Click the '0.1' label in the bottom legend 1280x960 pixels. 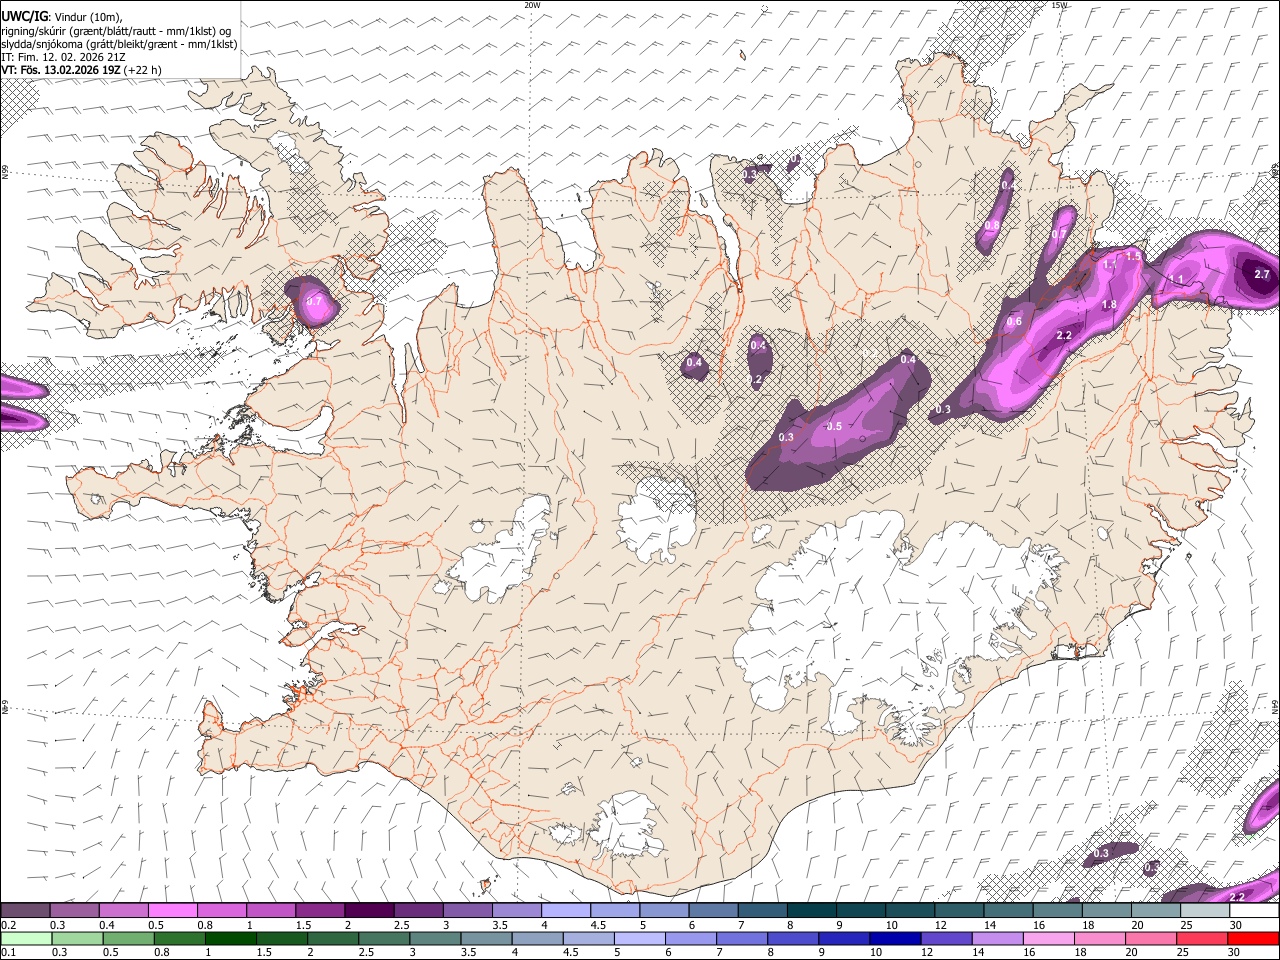click(8, 953)
